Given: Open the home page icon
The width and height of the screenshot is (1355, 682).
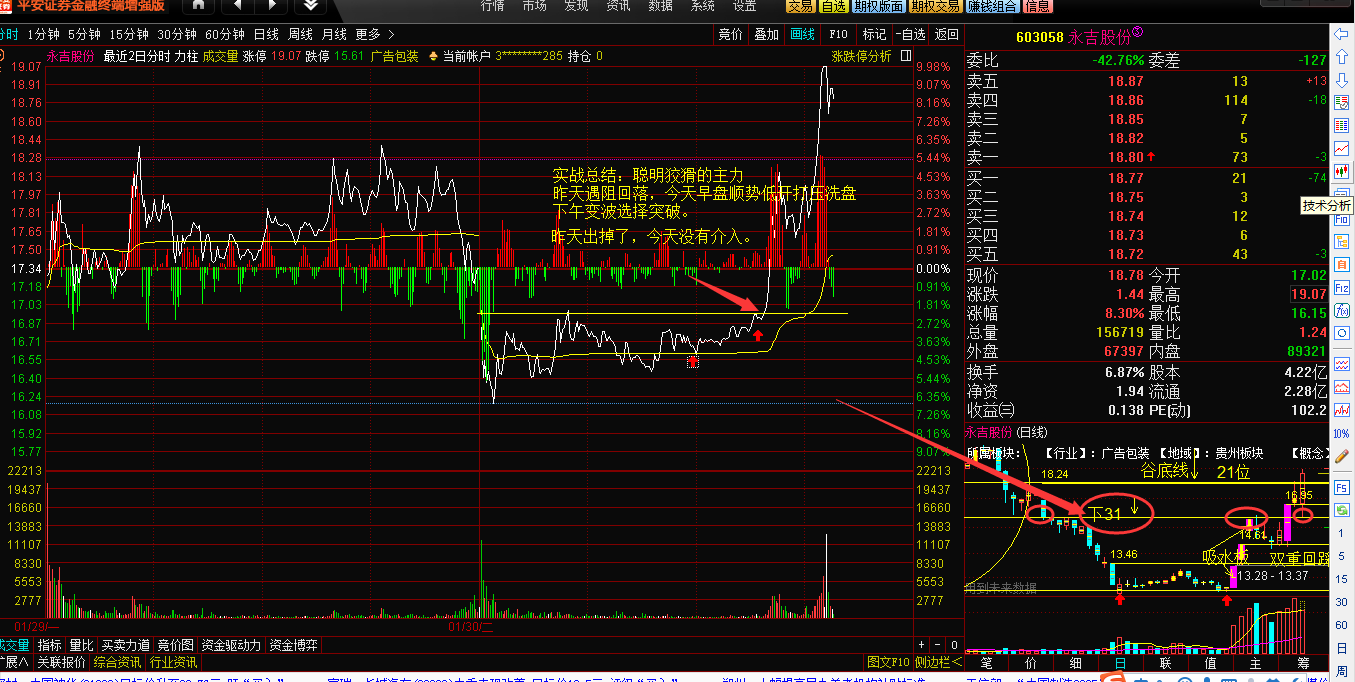Looking at the screenshot, I should [x=199, y=6].
